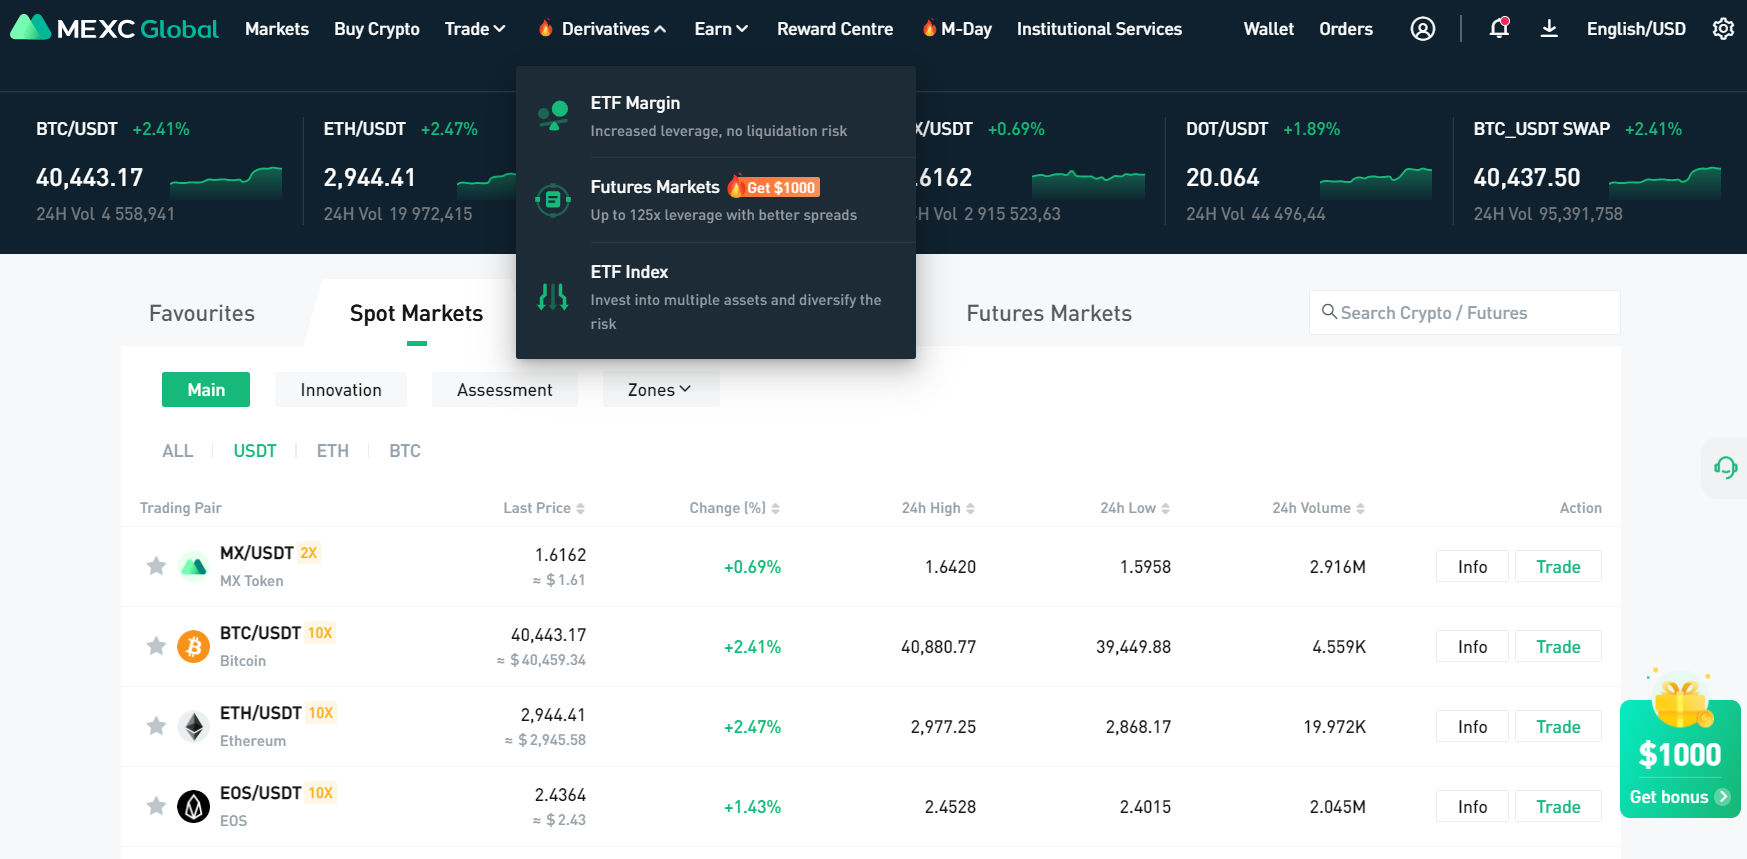Open the Orders link
The width and height of the screenshot is (1747, 859).
(1346, 29)
